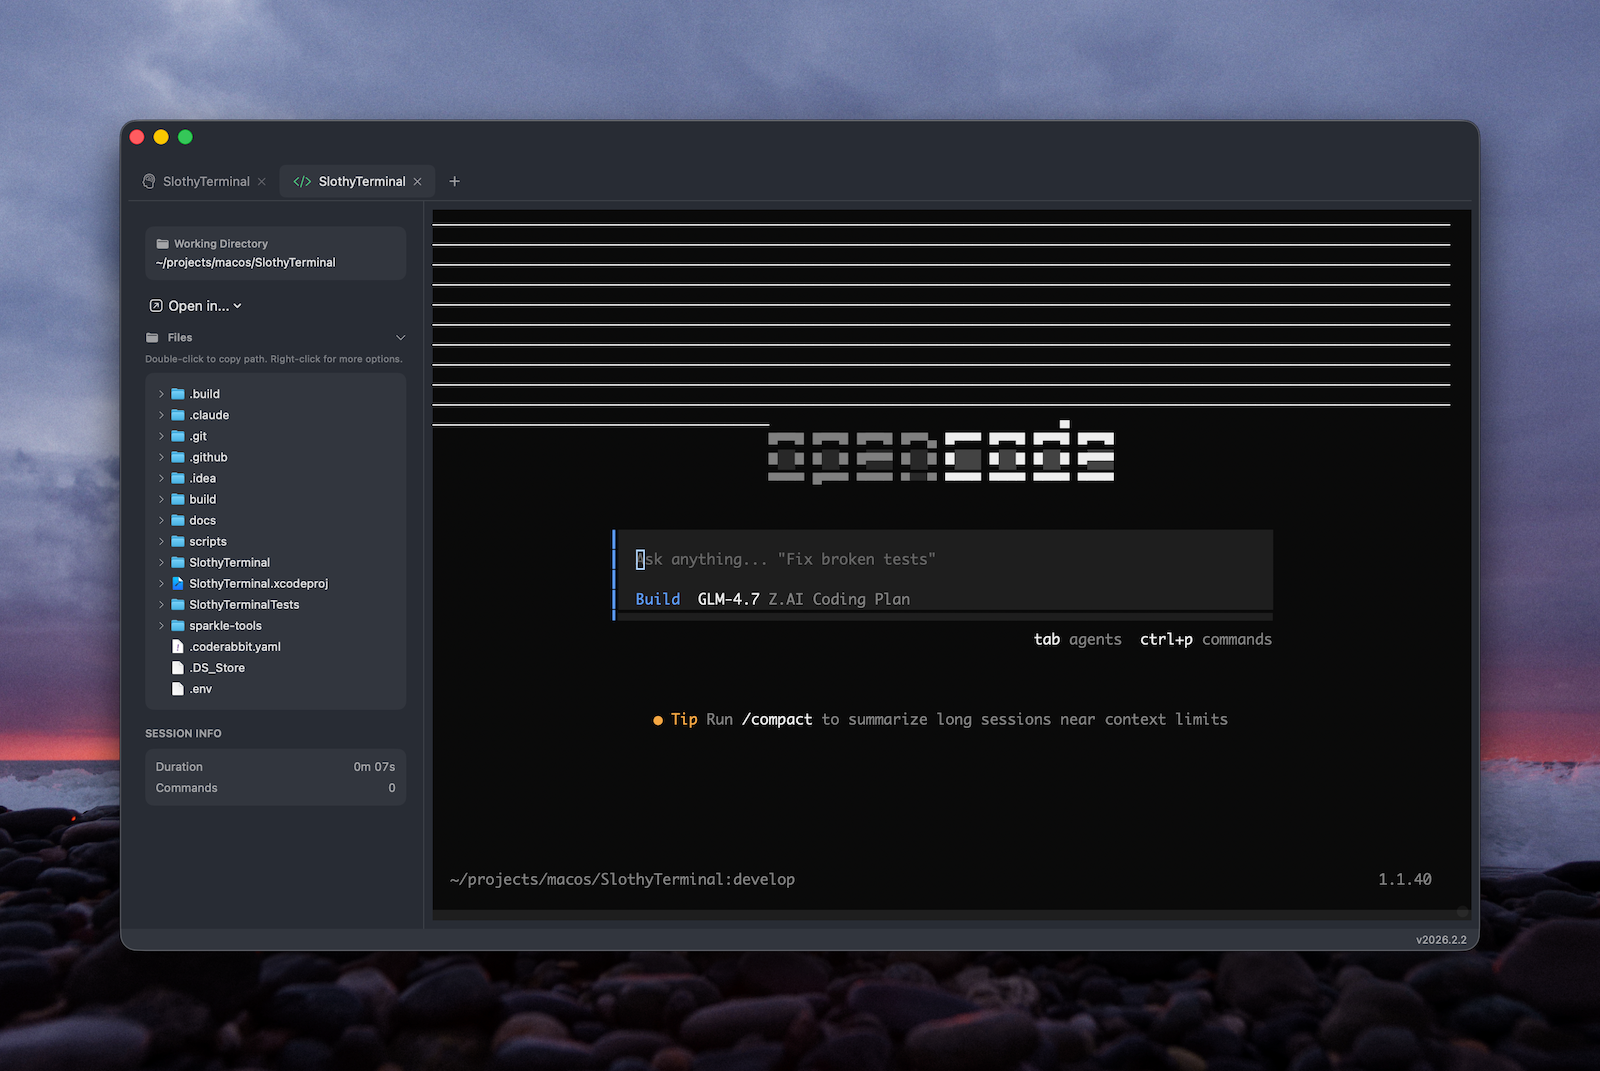Click the SlothyTerminal.xcodeproj file icon
1600x1071 pixels.
click(x=178, y=584)
